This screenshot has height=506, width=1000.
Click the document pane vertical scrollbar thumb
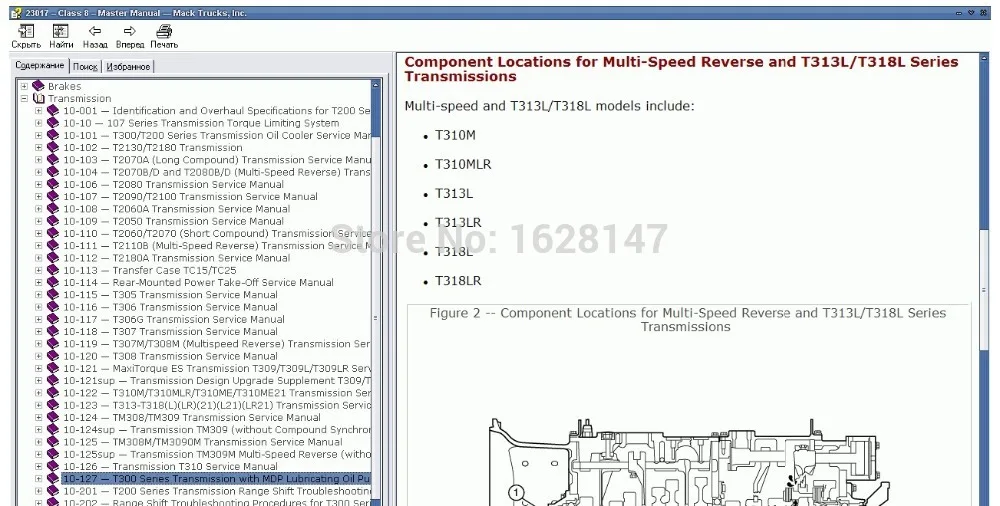(983, 290)
